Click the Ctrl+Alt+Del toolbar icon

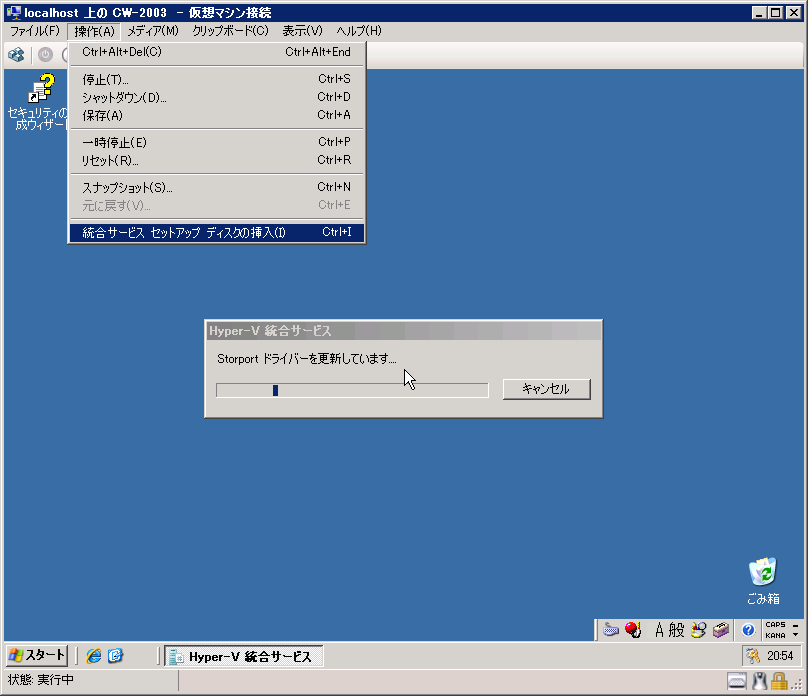click(x=16, y=55)
